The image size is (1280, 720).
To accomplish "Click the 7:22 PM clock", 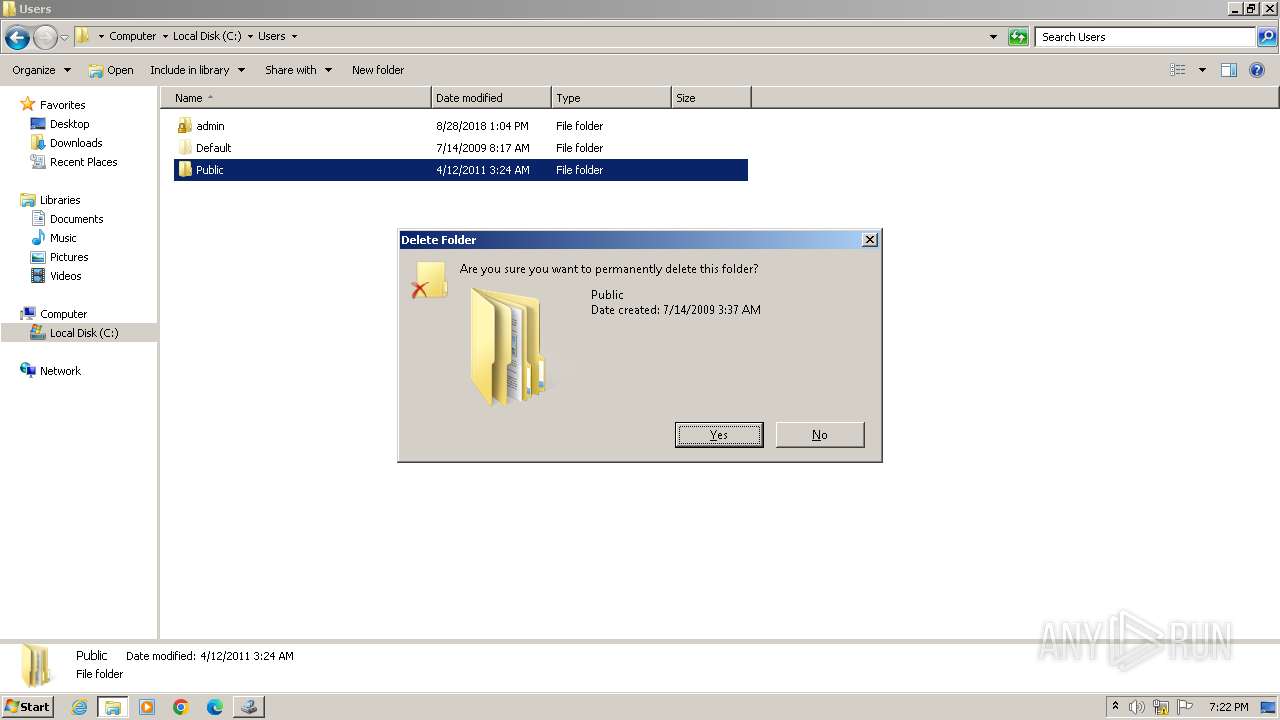I will (x=1228, y=707).
